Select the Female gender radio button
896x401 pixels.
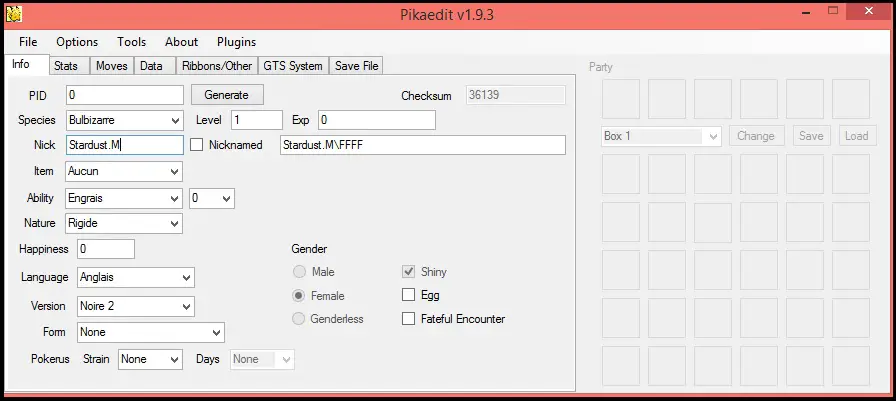click(x=298, y=296)
